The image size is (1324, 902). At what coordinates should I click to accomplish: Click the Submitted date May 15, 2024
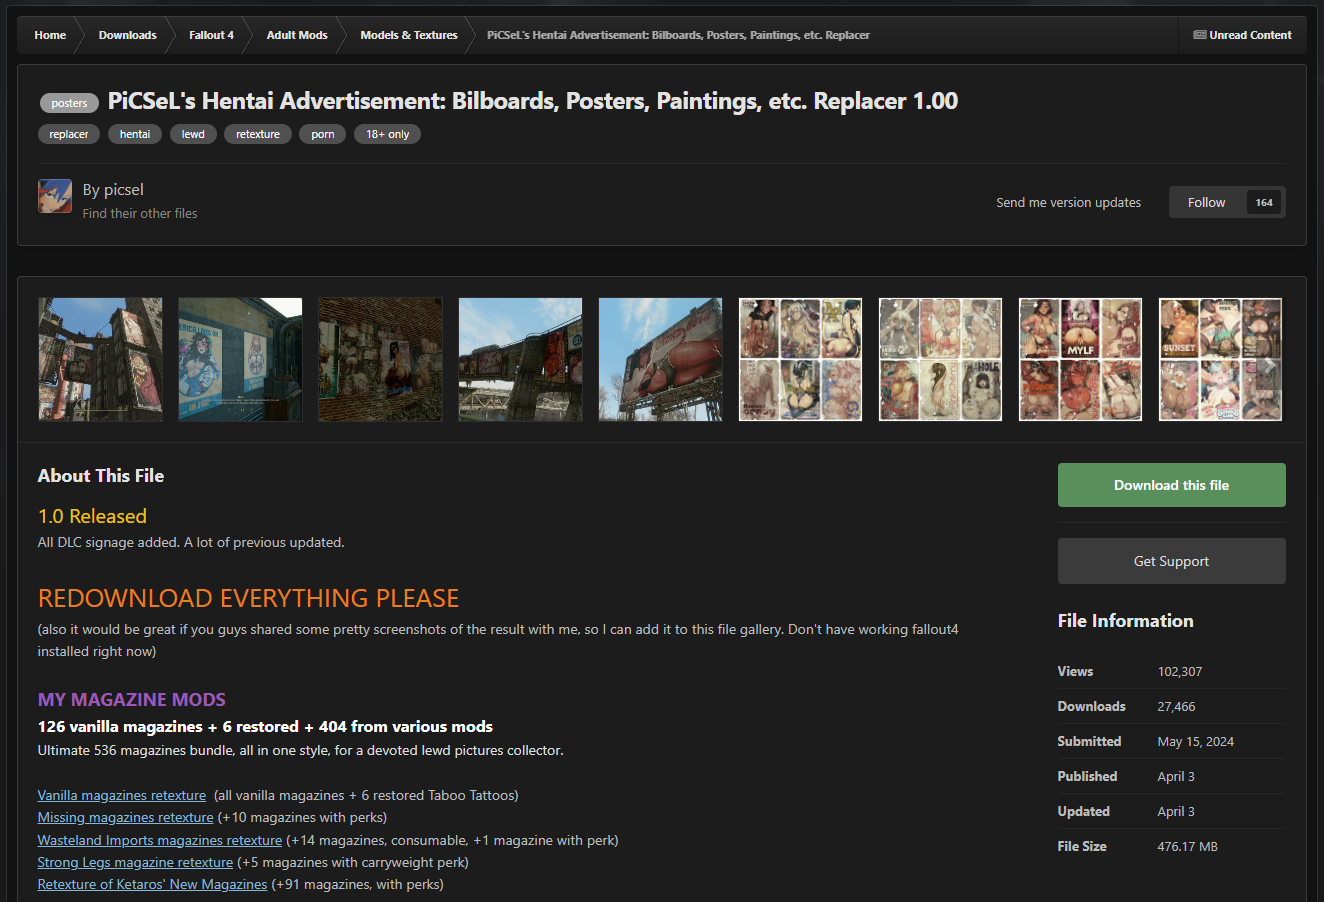[x=1196, y=741]
